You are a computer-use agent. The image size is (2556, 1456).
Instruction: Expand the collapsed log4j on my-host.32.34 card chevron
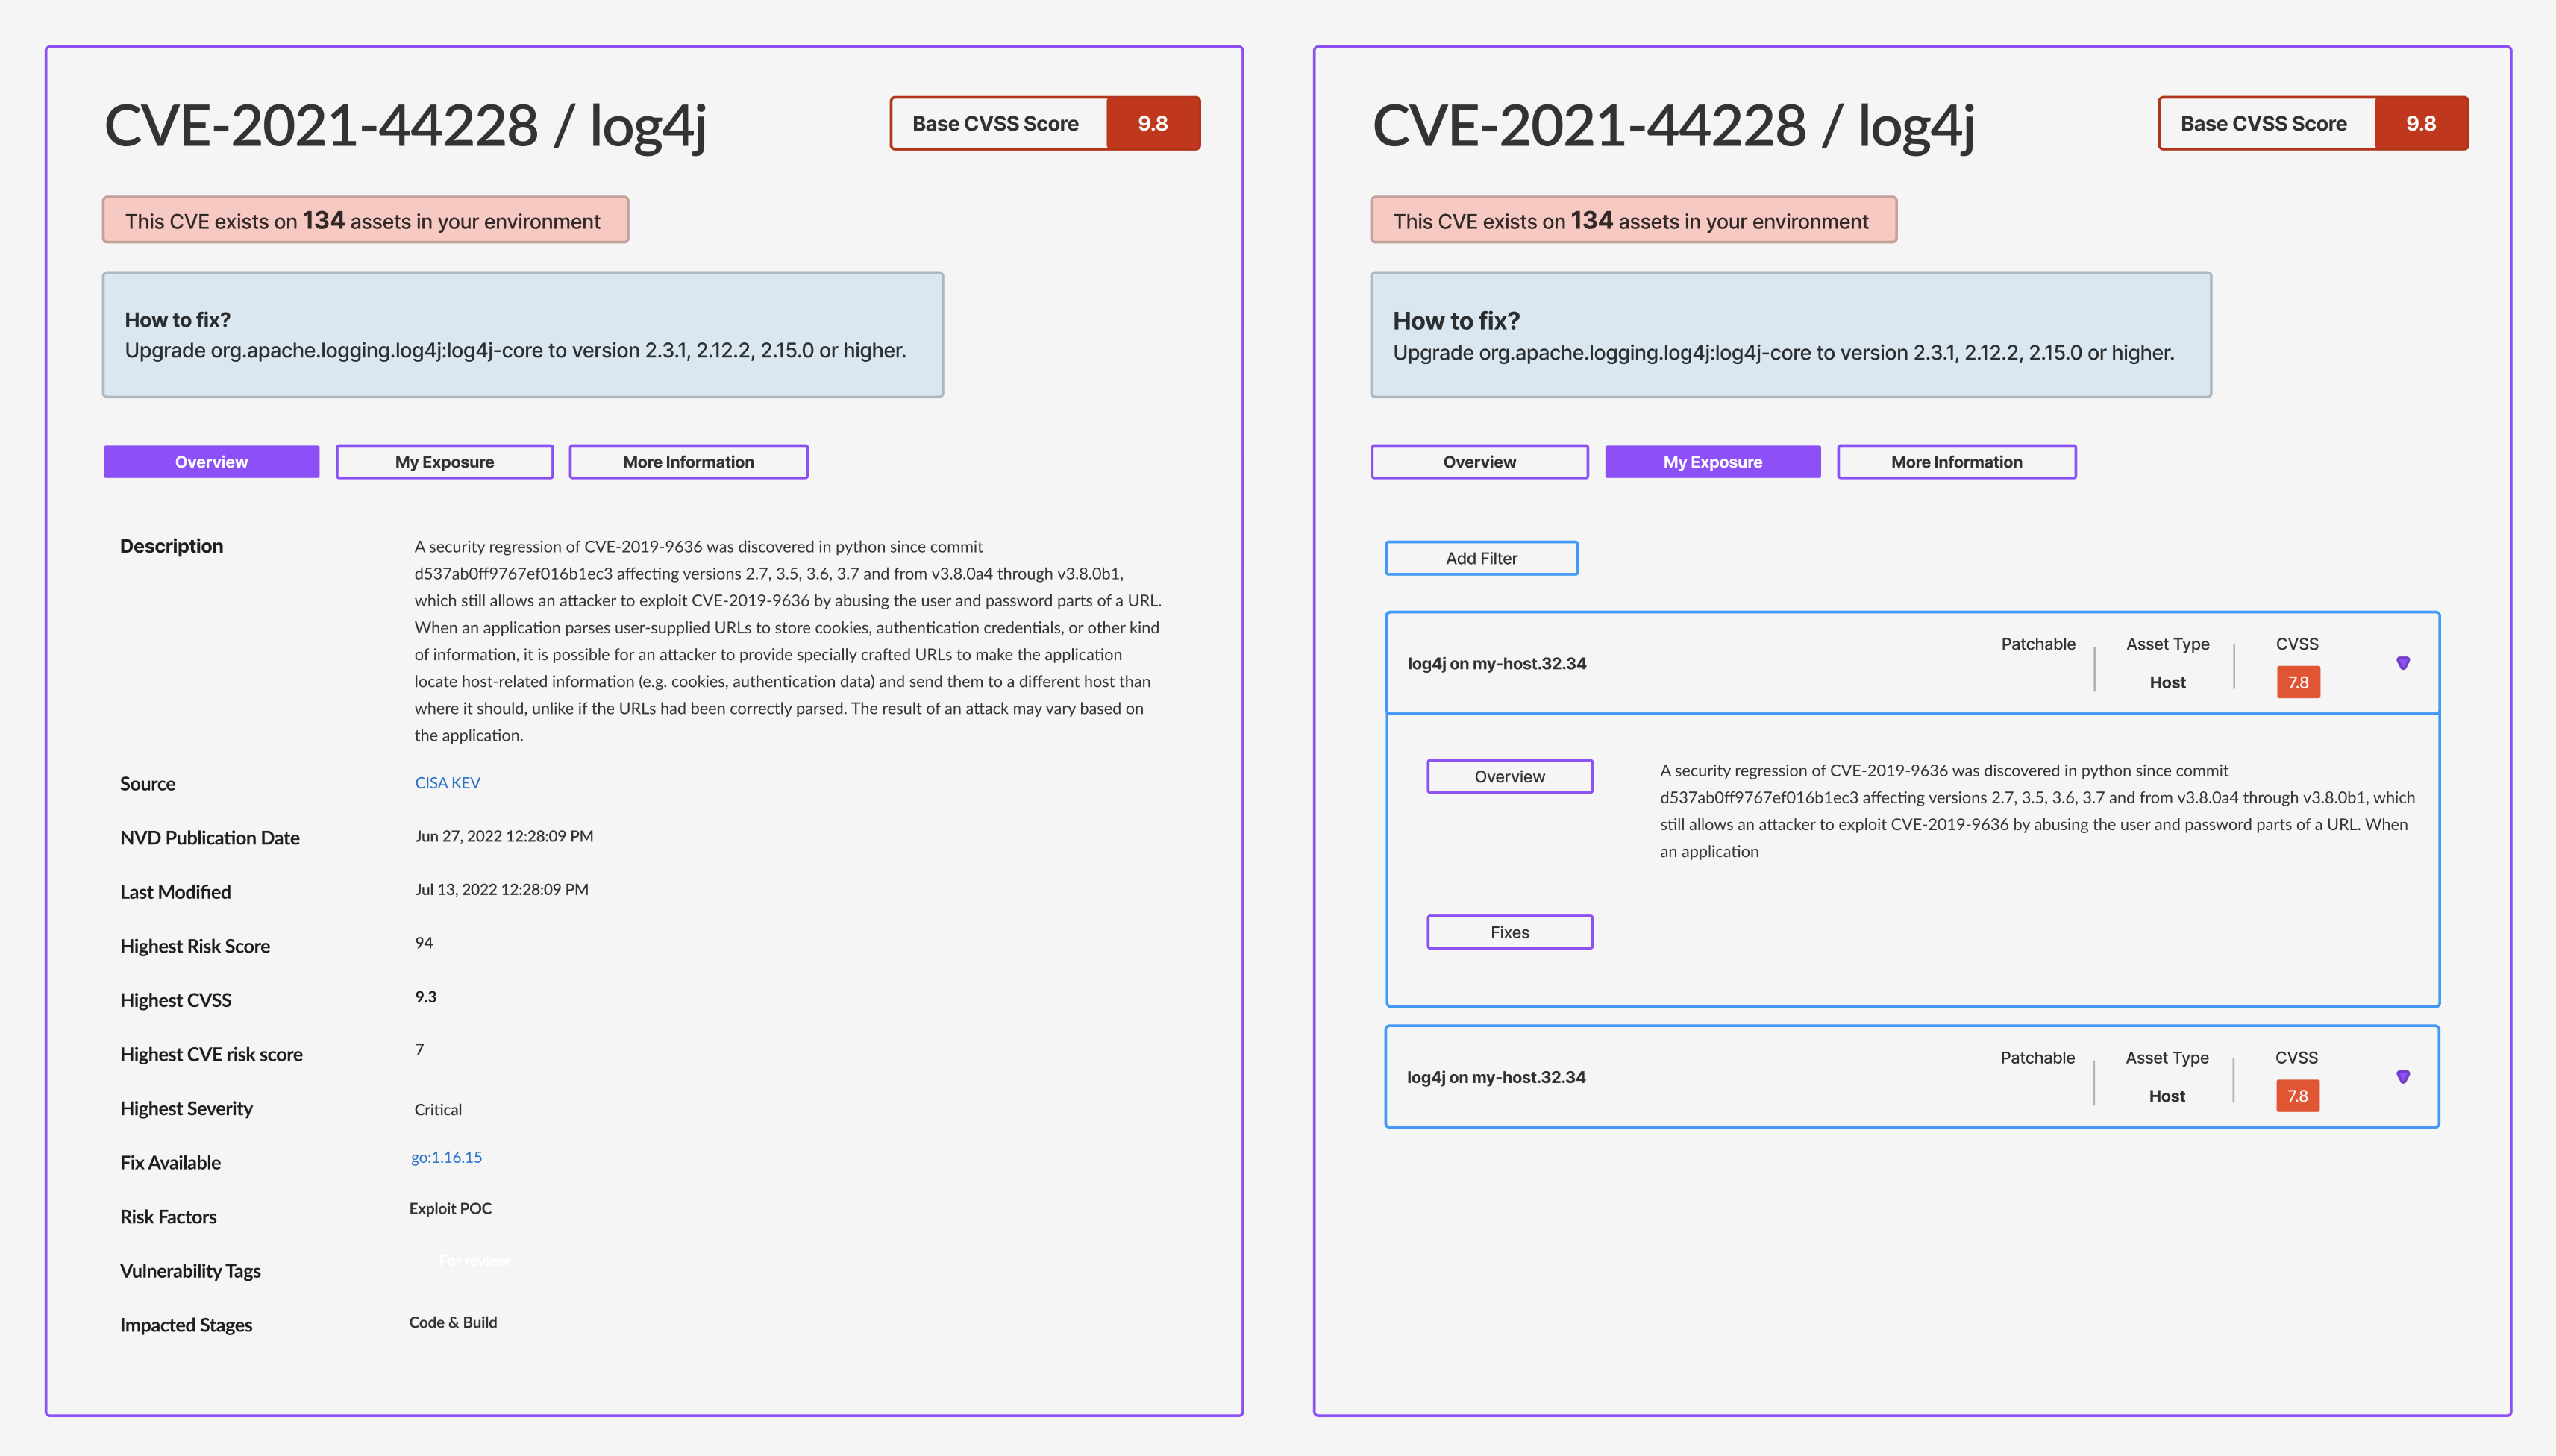2402,1077
